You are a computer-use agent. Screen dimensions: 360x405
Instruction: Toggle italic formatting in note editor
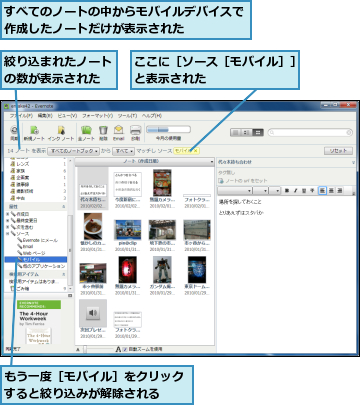coord(295,190)
